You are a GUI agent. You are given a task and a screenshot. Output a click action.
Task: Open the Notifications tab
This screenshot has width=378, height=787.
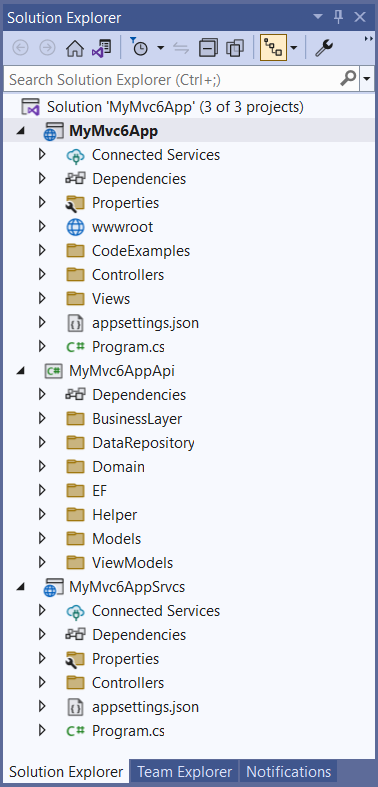tap(289, 771)
